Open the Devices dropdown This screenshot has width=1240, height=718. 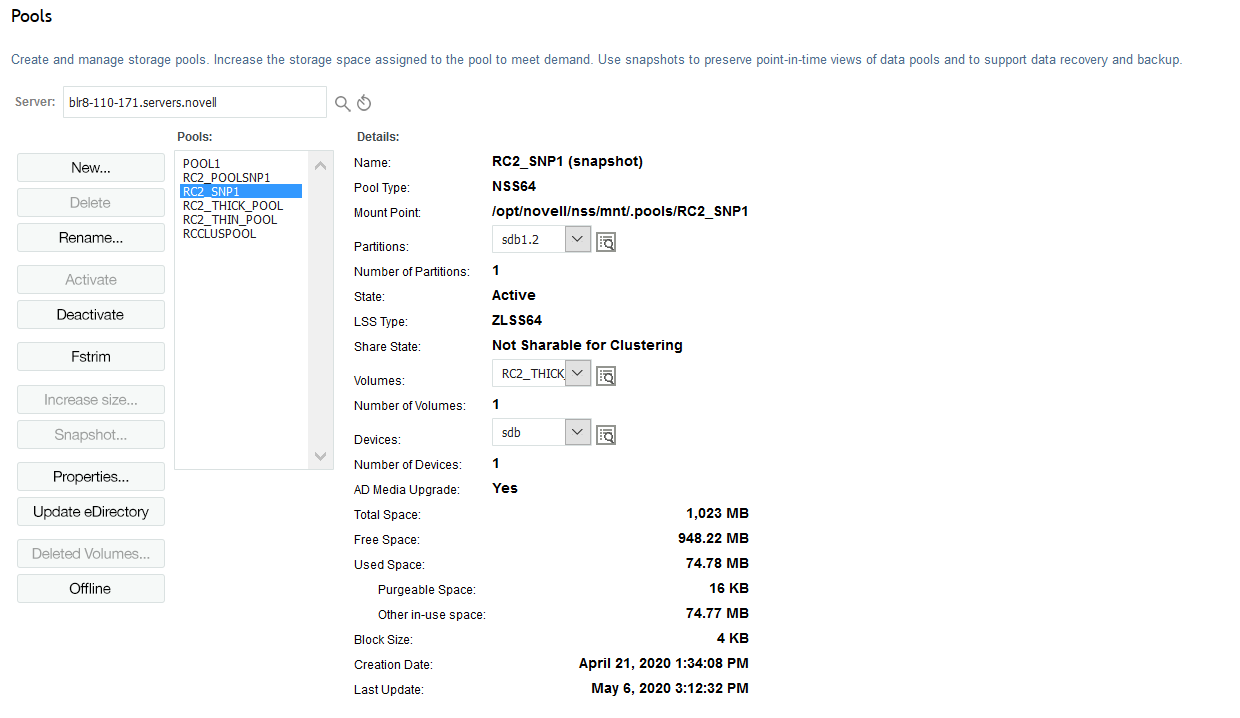[x=577, y=433]
